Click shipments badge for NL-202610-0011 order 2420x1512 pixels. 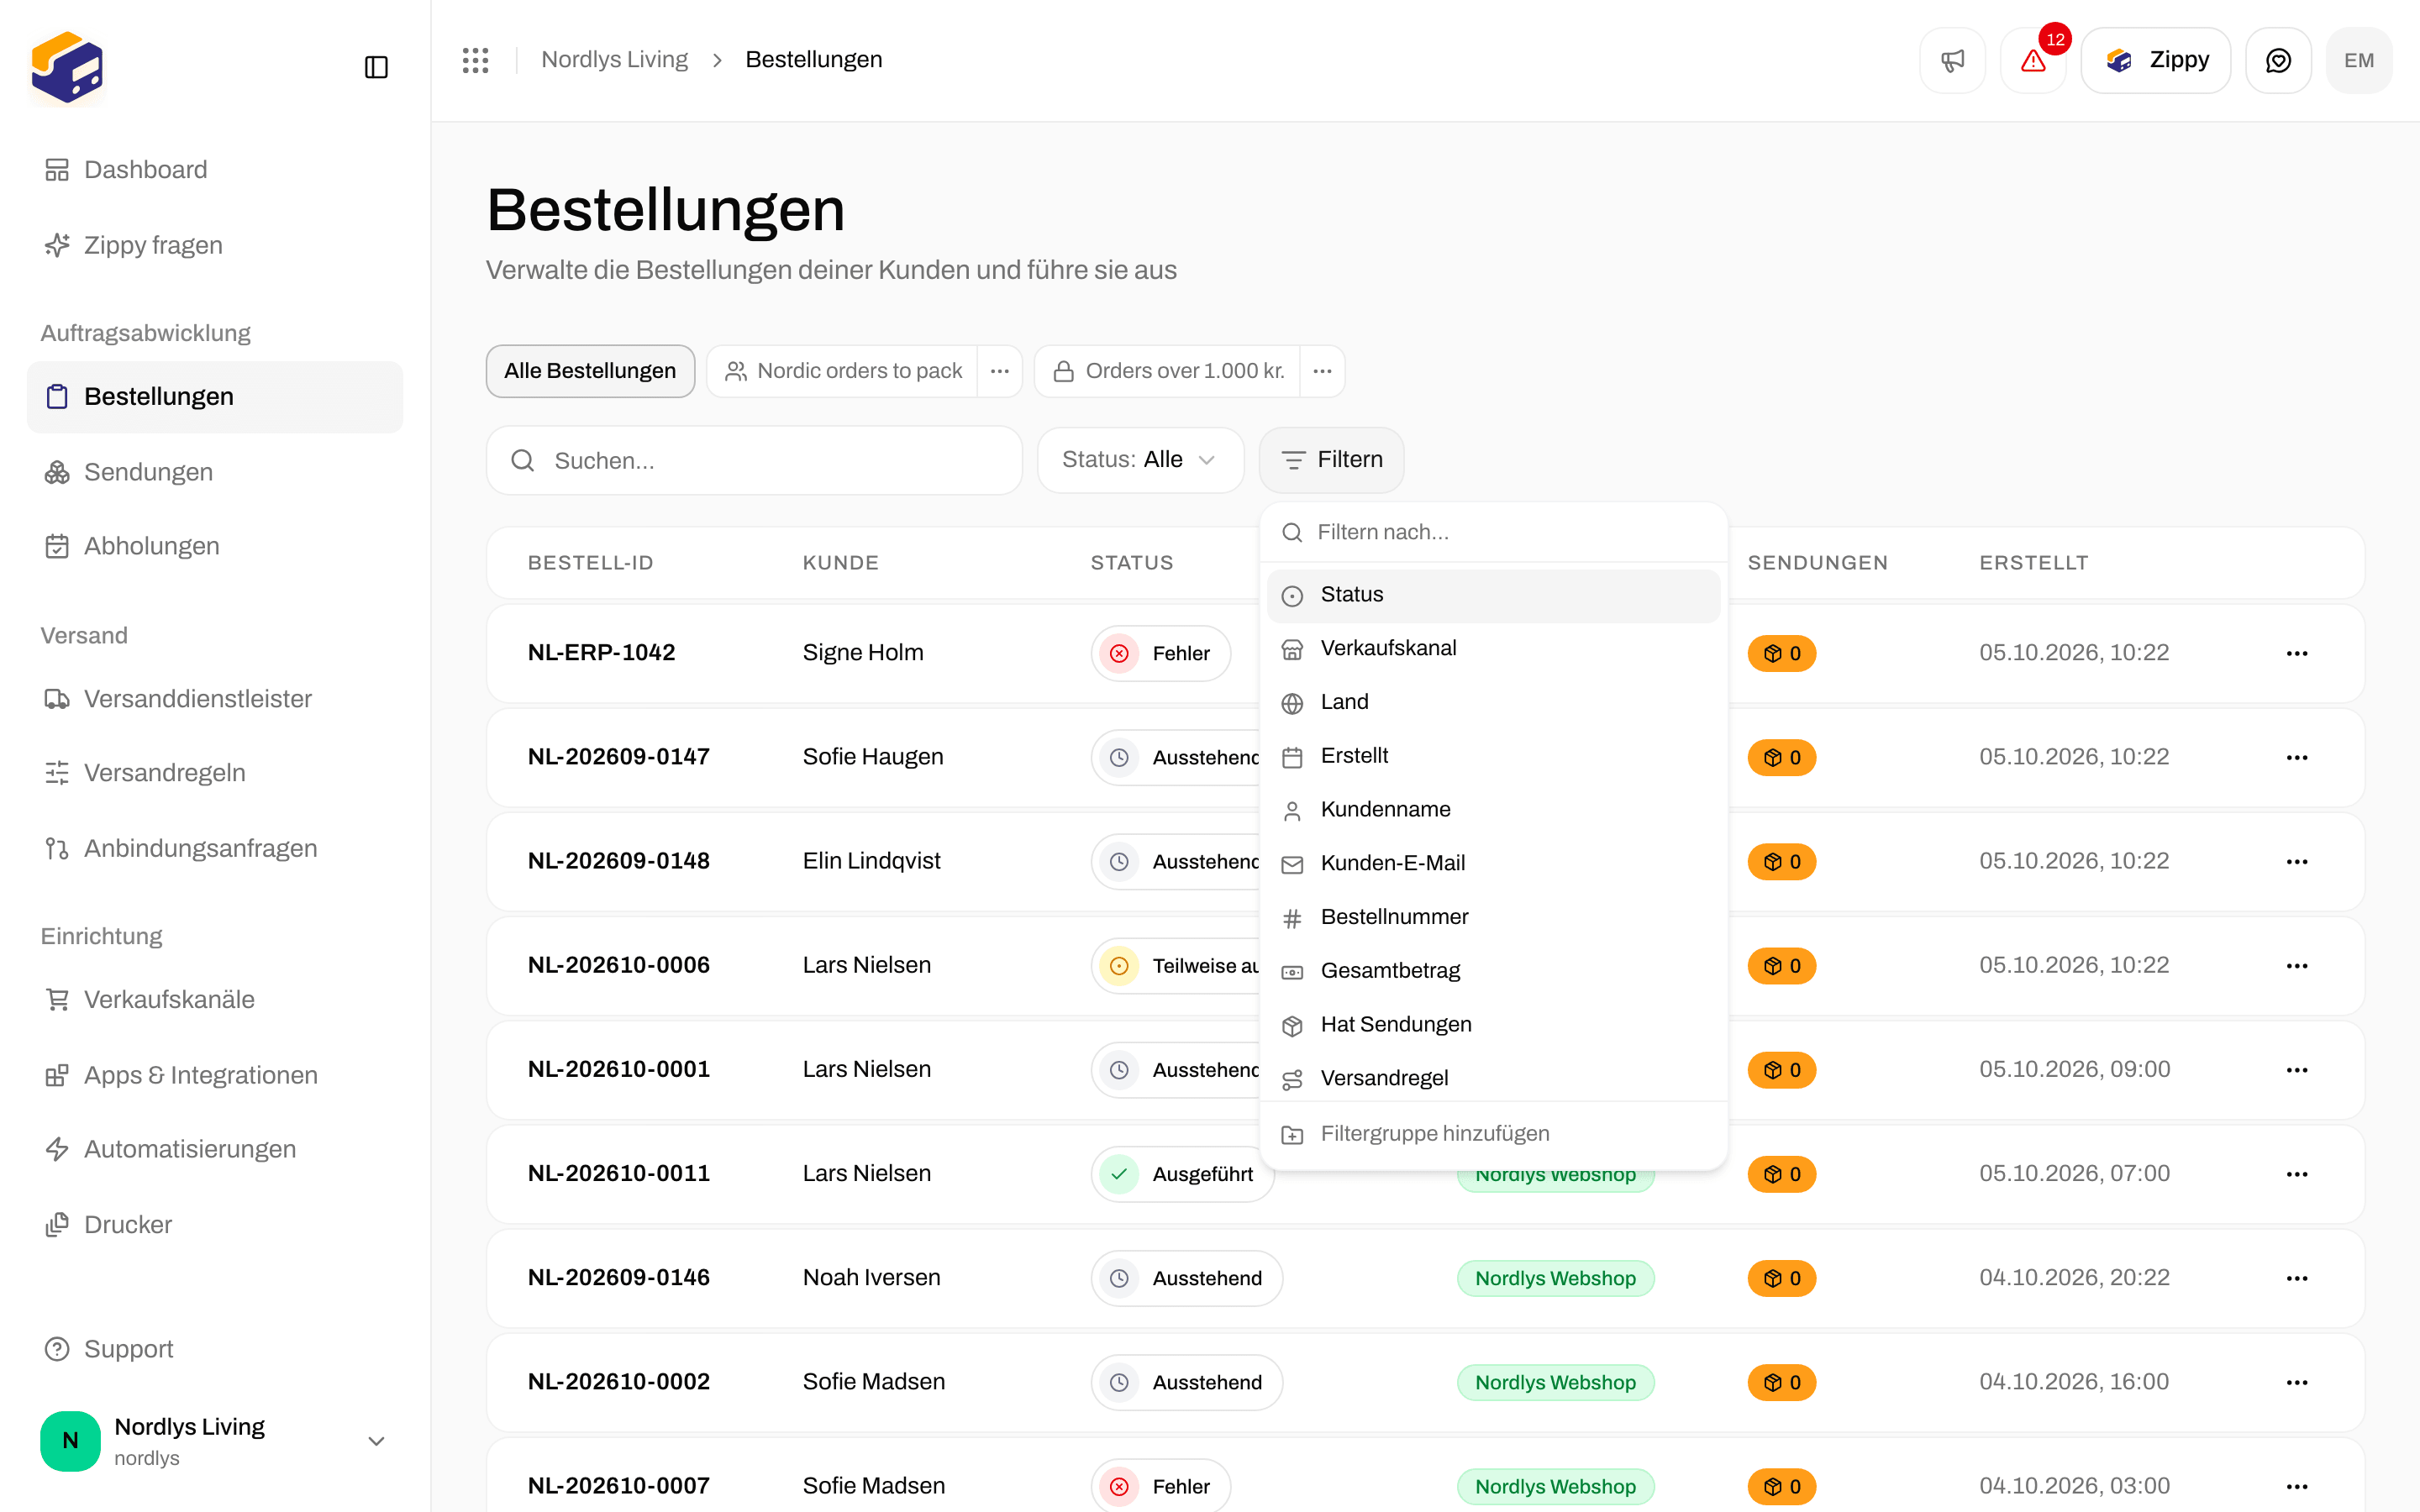point(1782,1174)
